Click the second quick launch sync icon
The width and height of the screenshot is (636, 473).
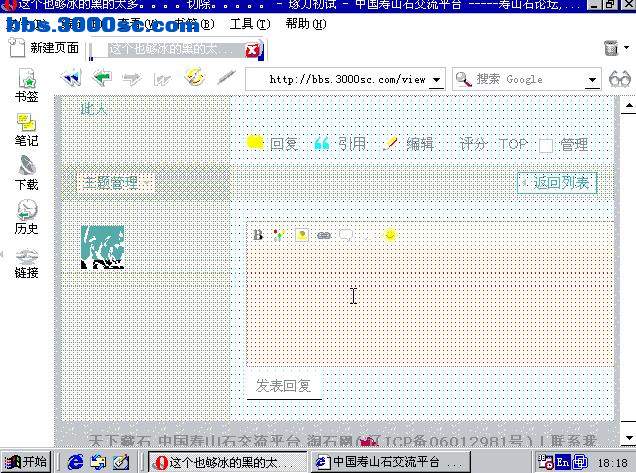[x=98, y=462]
